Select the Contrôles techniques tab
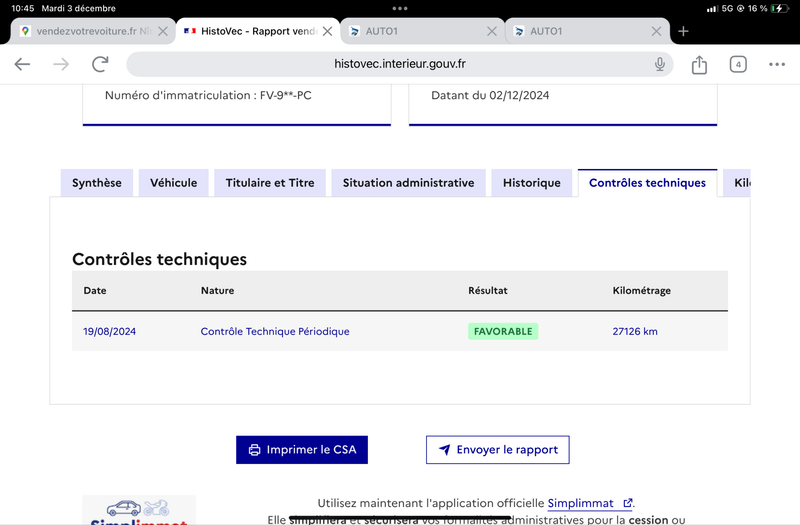This screenshot has height=525, width=800. (647, 183)
